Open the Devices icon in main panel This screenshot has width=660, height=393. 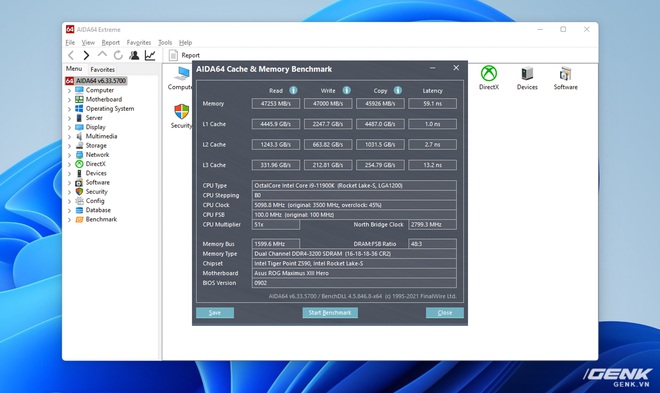pos(527,74)
